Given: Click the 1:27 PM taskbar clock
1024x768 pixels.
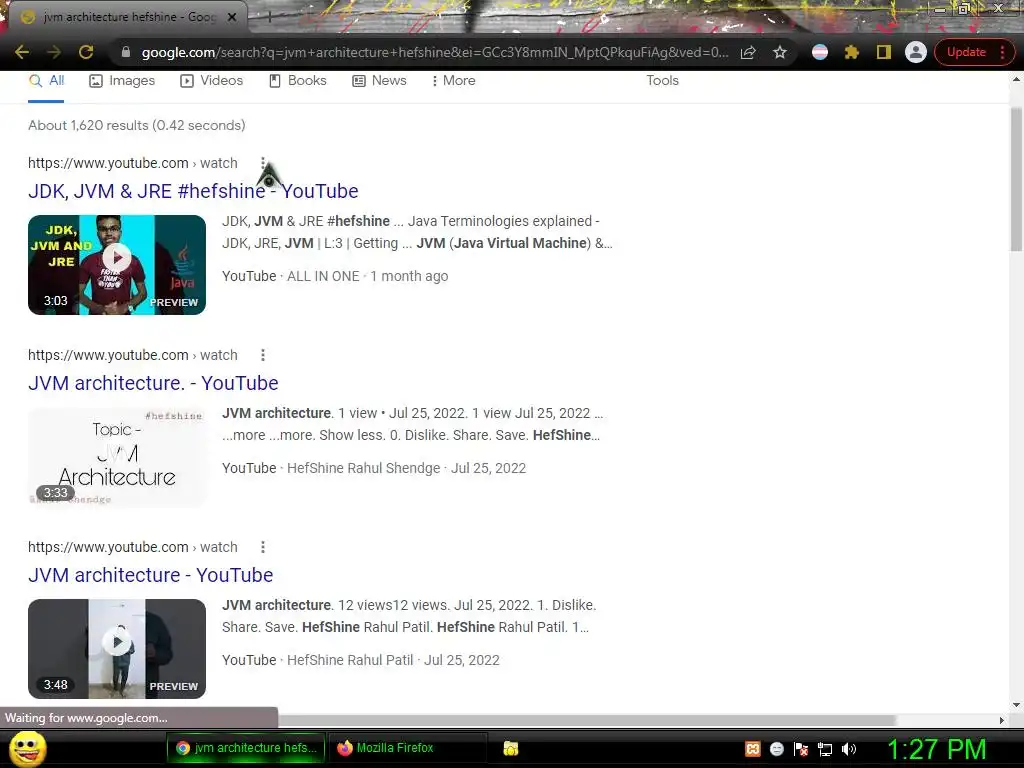Looking at the screenshot, I should pyautogui.click(x=936, y=749).
